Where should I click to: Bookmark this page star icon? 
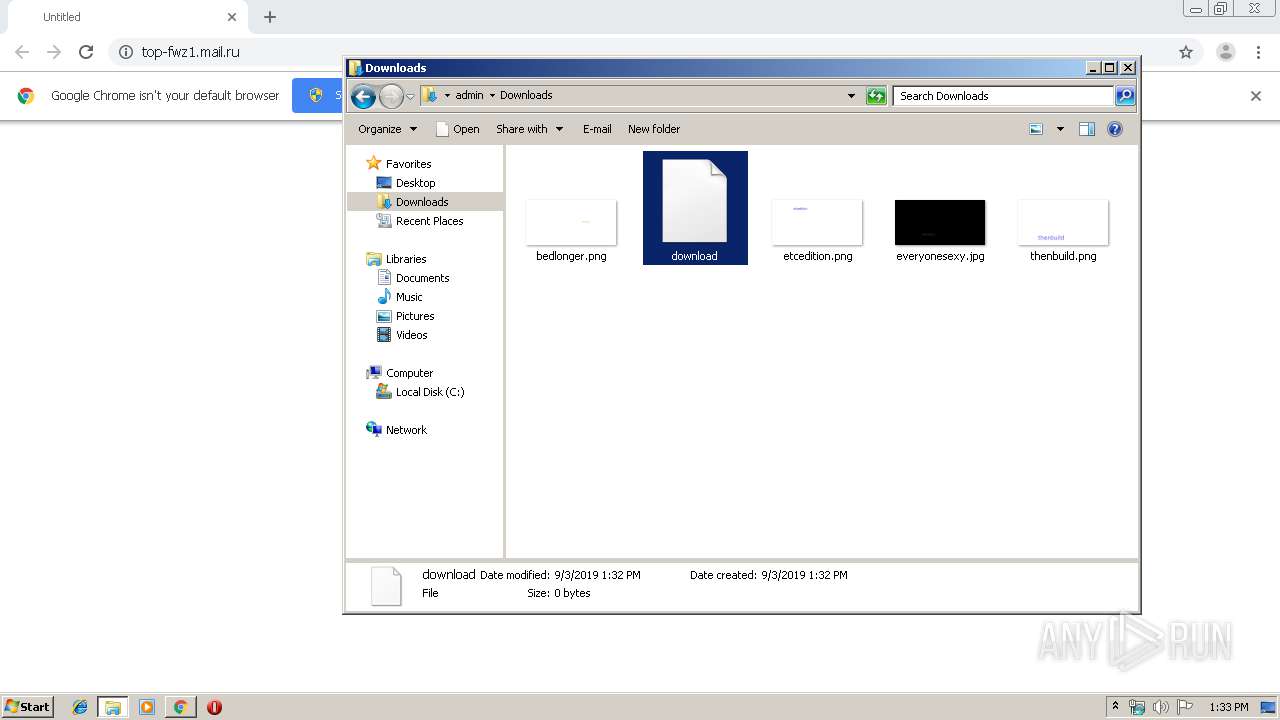pos(1186,52)
